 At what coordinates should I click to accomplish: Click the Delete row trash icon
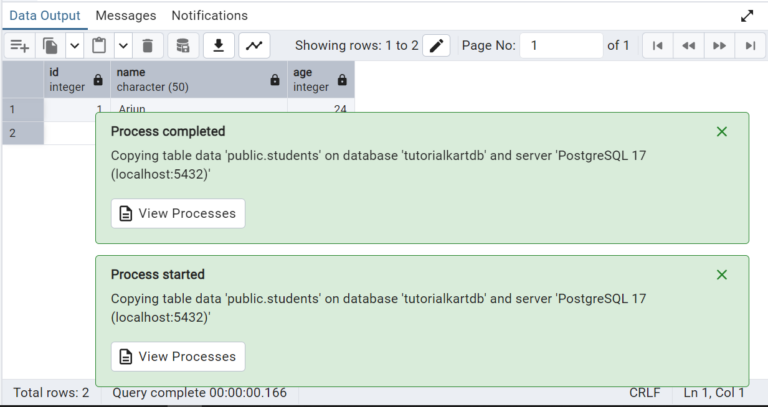(148, 46)
